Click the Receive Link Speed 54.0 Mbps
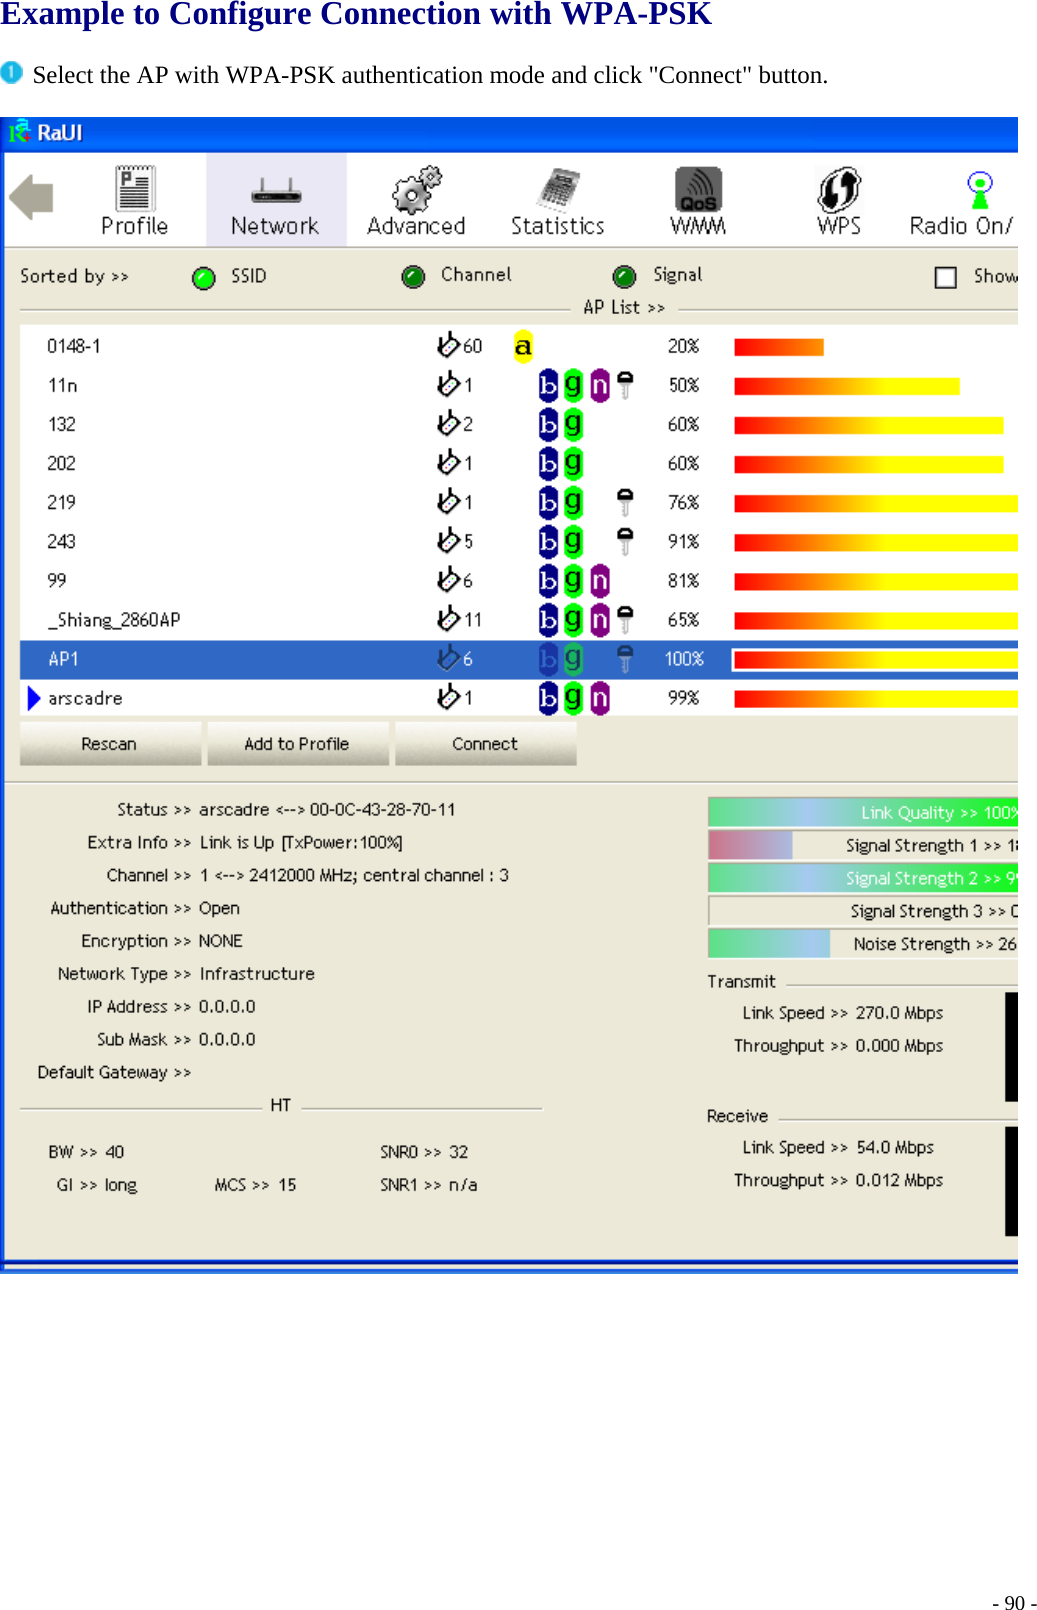Image resolution: width=1037 pixels, height=1610 pixels. [x=895, y=1147]
